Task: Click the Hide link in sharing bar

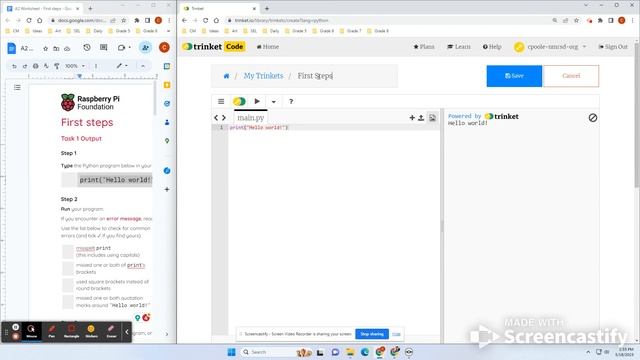Action: click(396, 334)
